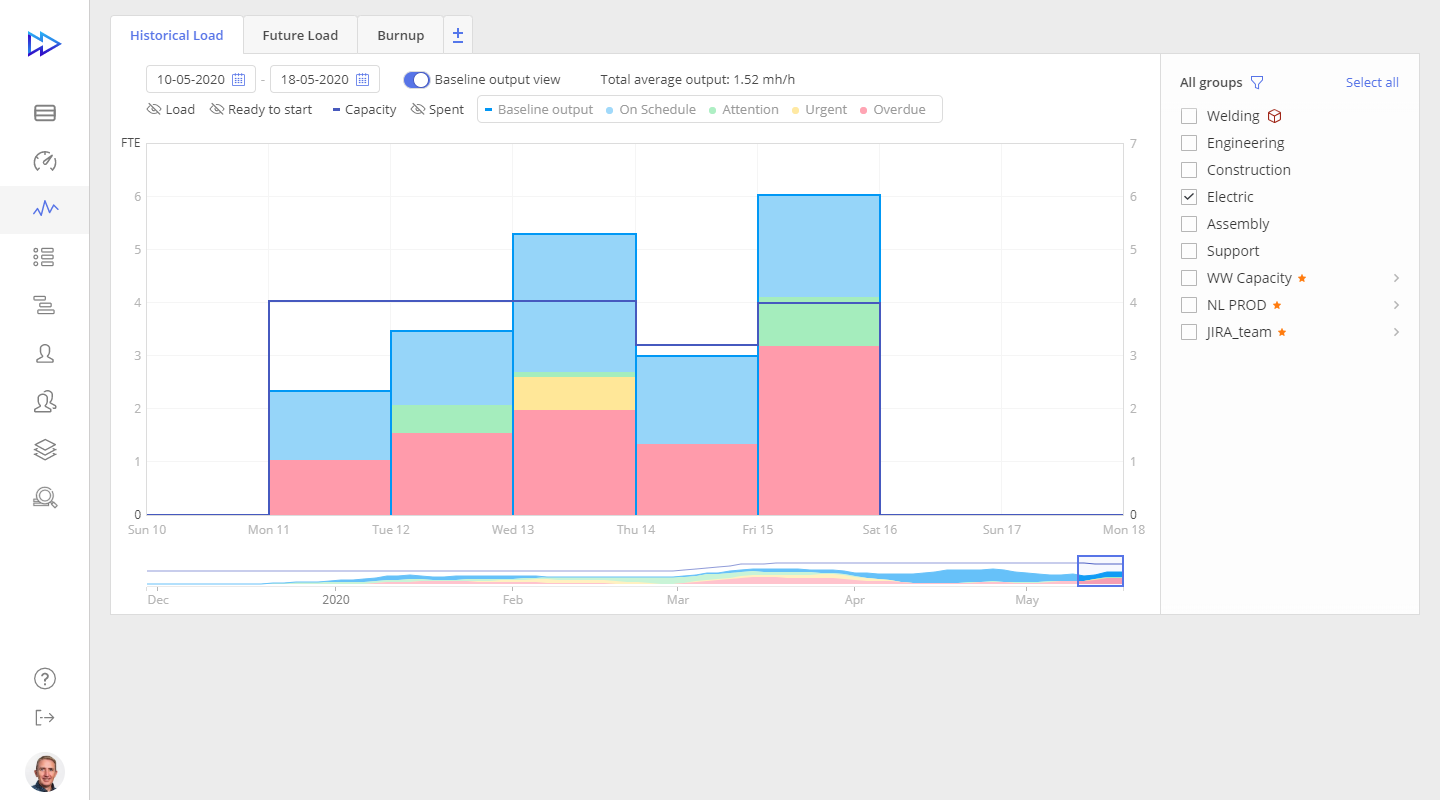Click the single user icon in sidebar
Screen dimensions: 1440x800
pos(45,354)
